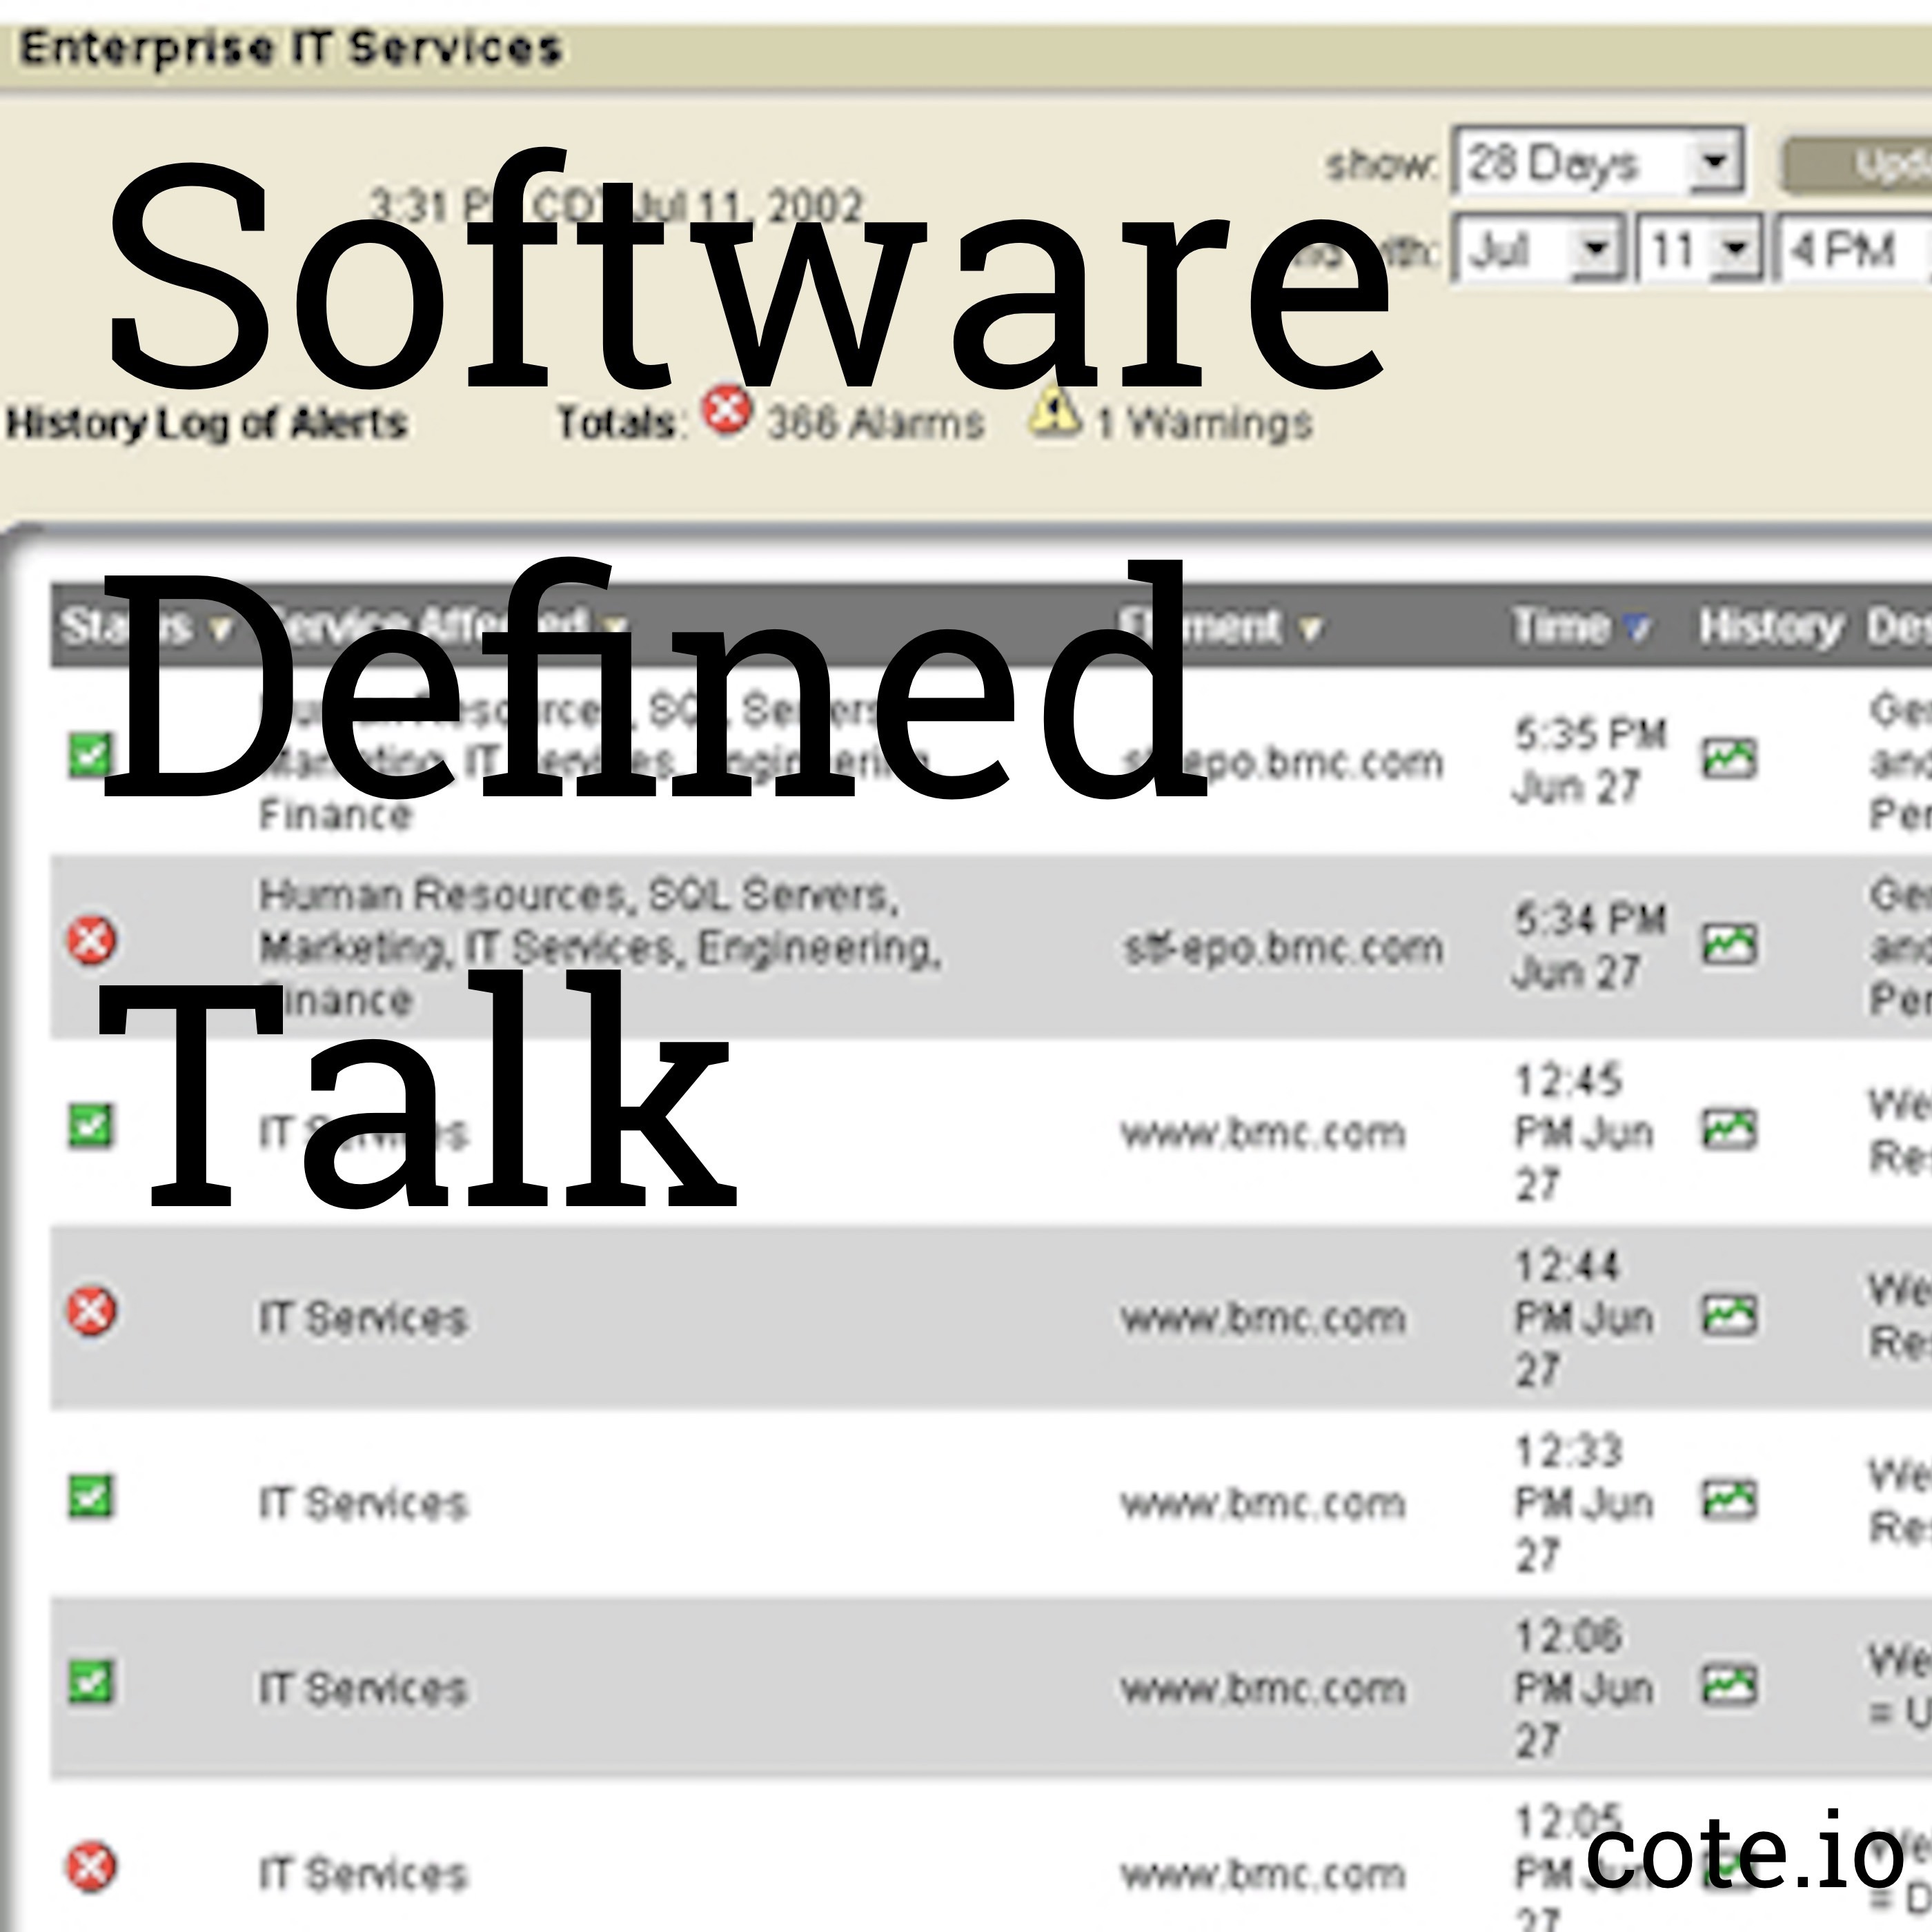Viewport: 1932px width, 1932px height.
Task: Click the yellow warning icon beside 1 Warnings
Action: [1056, 411]
